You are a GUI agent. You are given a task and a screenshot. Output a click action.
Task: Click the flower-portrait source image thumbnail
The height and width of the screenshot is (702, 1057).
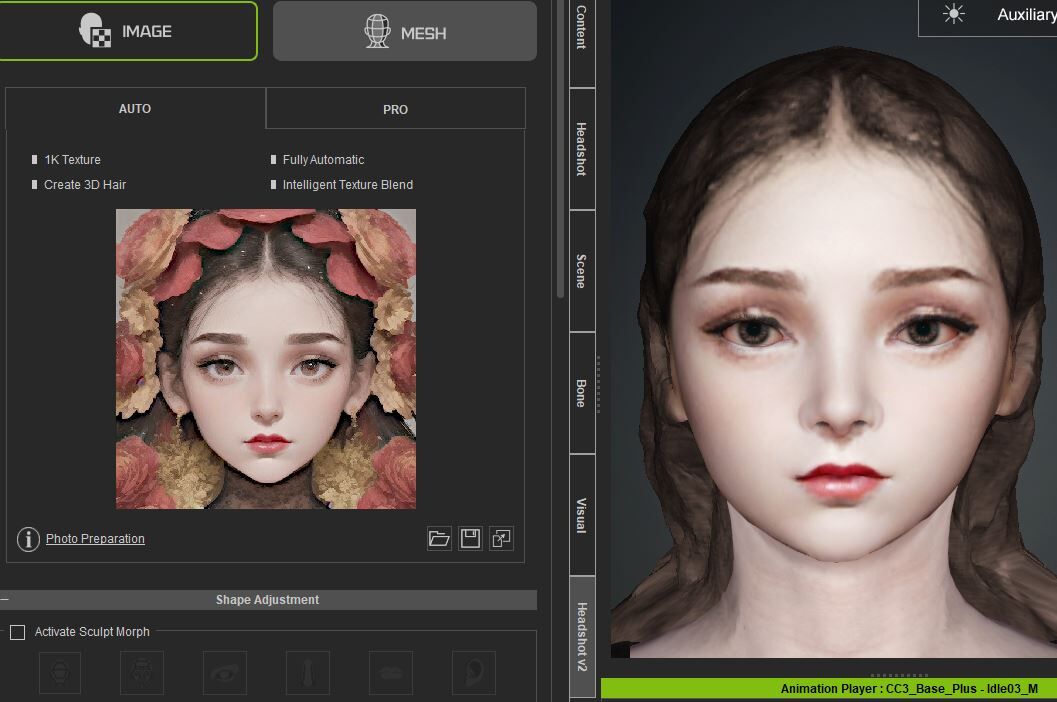(266, 359)
